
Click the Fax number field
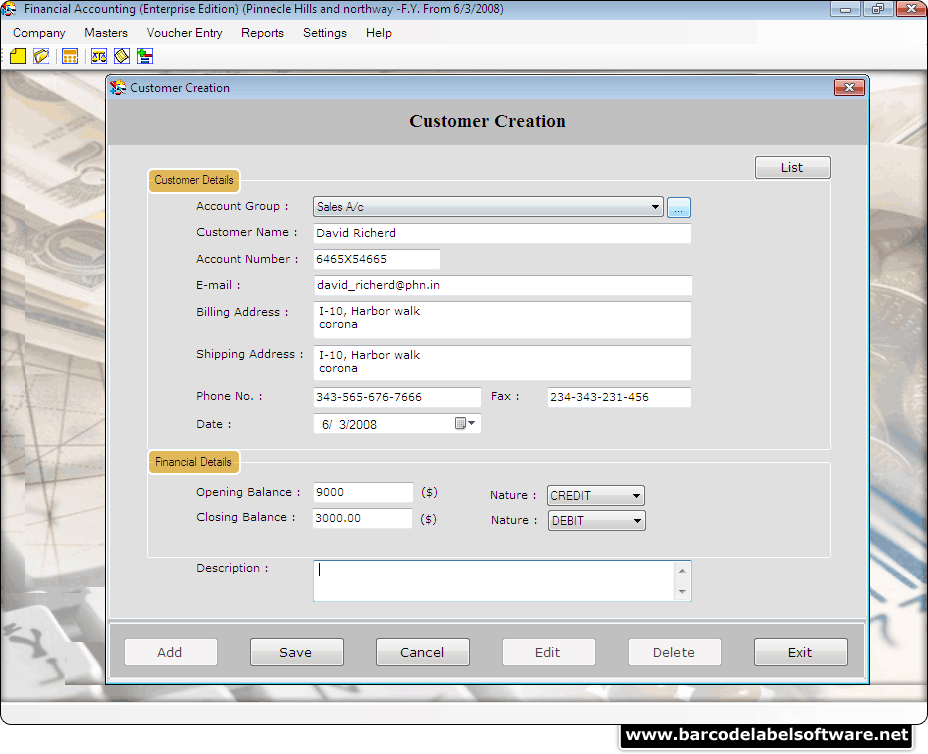(x=619, y=397)
